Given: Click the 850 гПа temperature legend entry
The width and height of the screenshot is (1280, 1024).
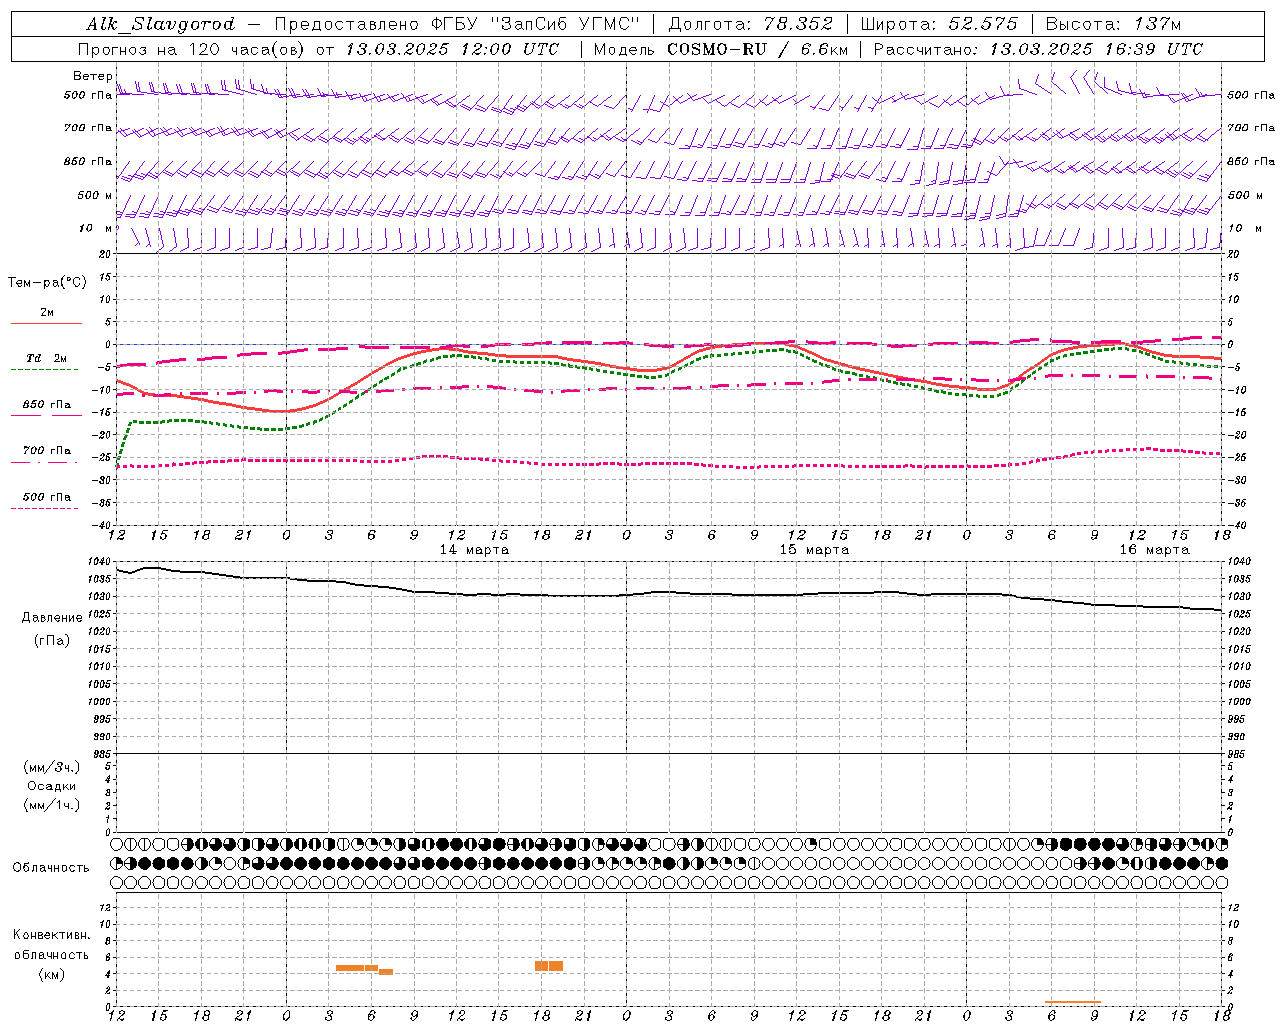Looking at the screenshot, I should coord(47,405).
